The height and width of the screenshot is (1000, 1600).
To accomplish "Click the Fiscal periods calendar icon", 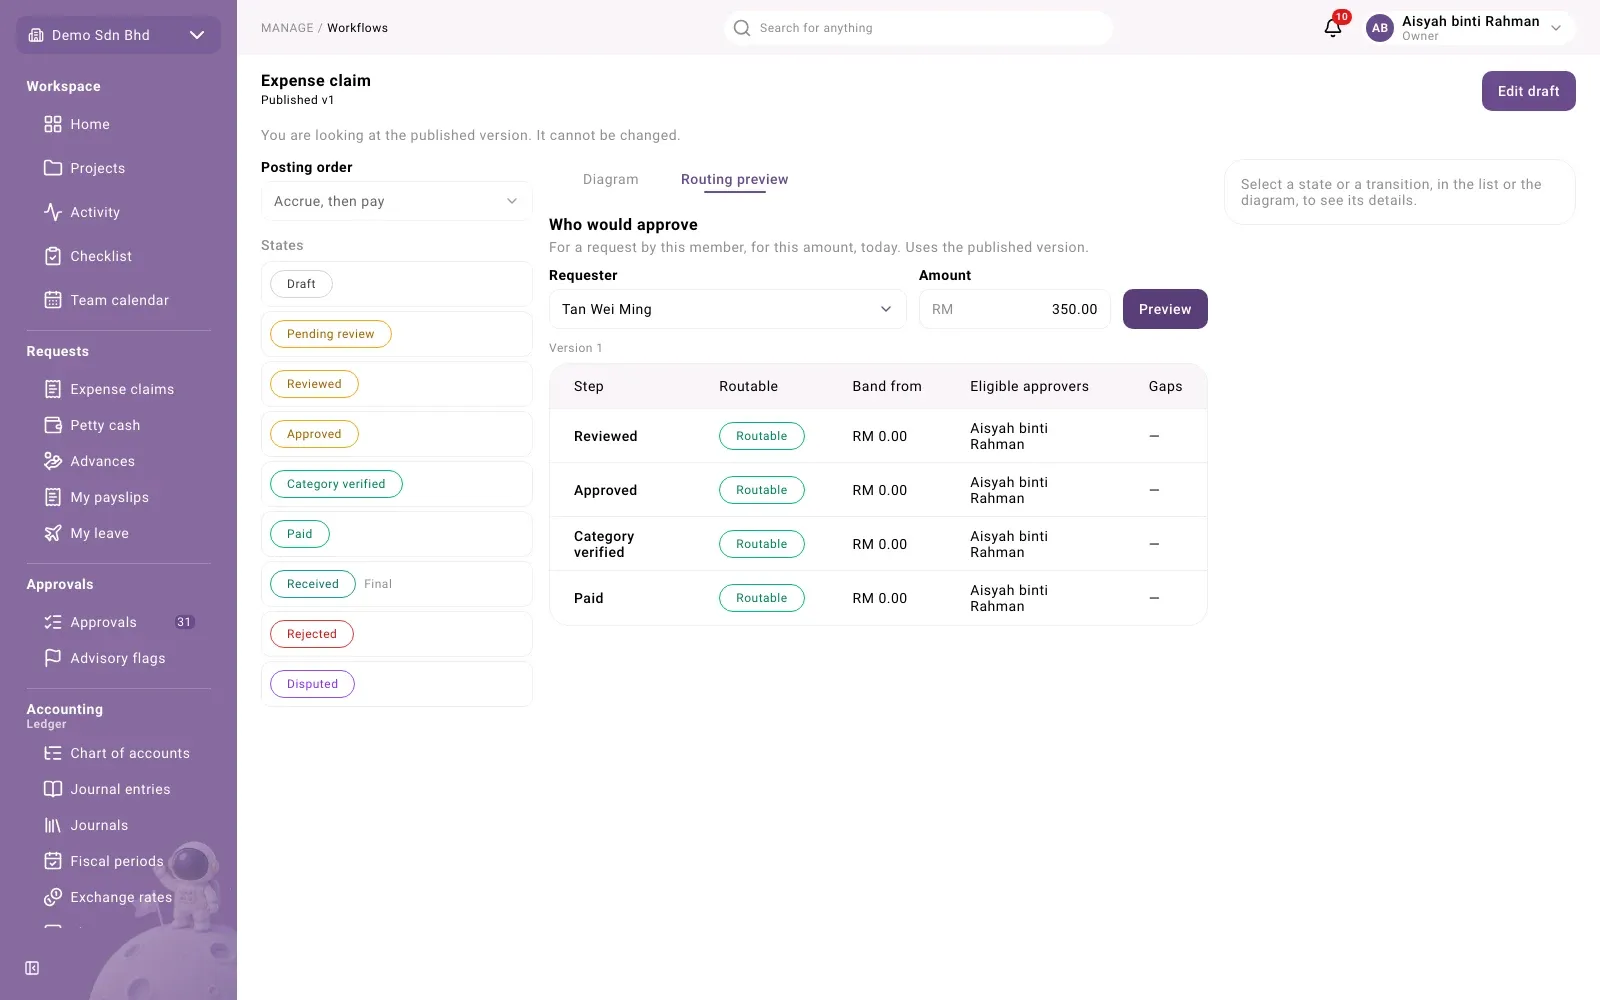I will pyautogui.click(x=53, y=861).
